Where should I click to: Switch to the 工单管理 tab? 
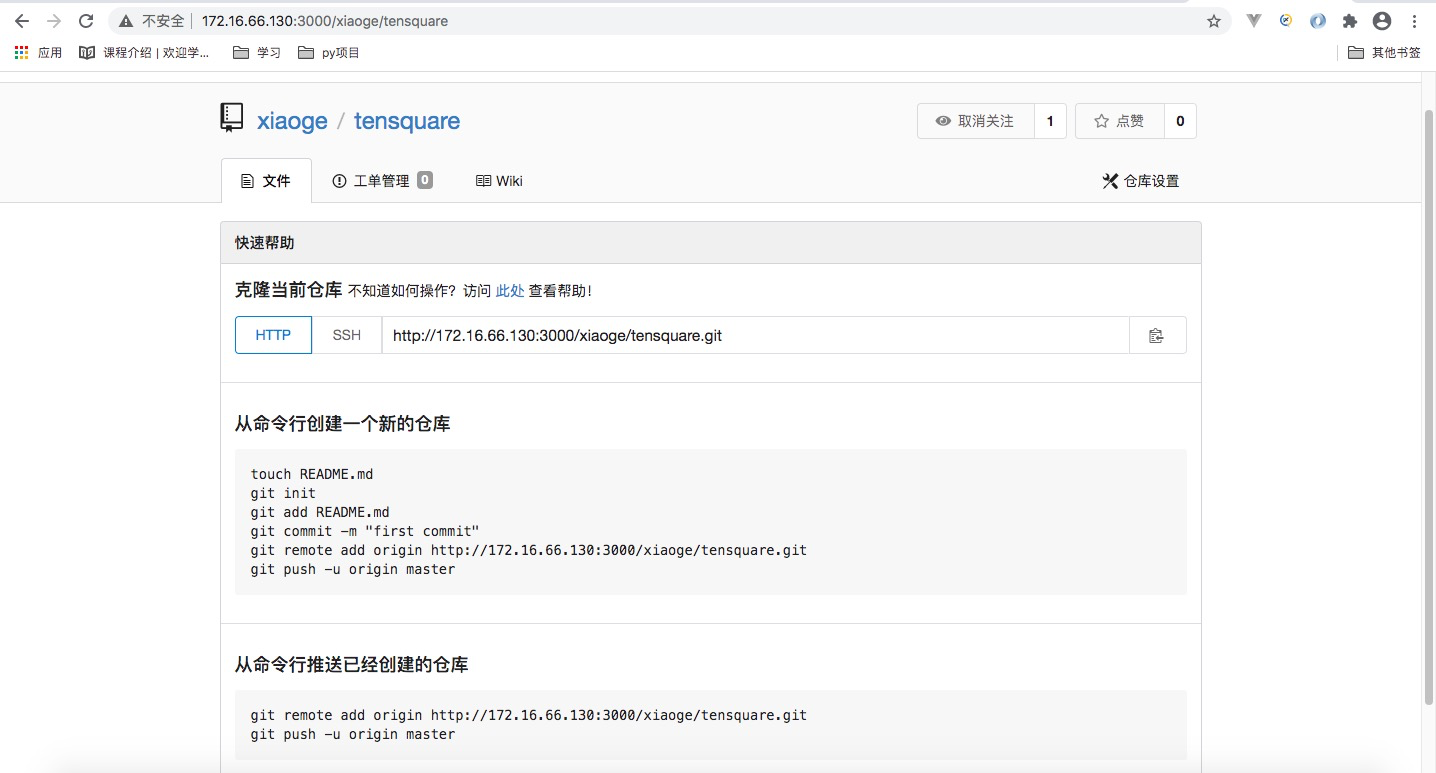[x=382, y=181]
